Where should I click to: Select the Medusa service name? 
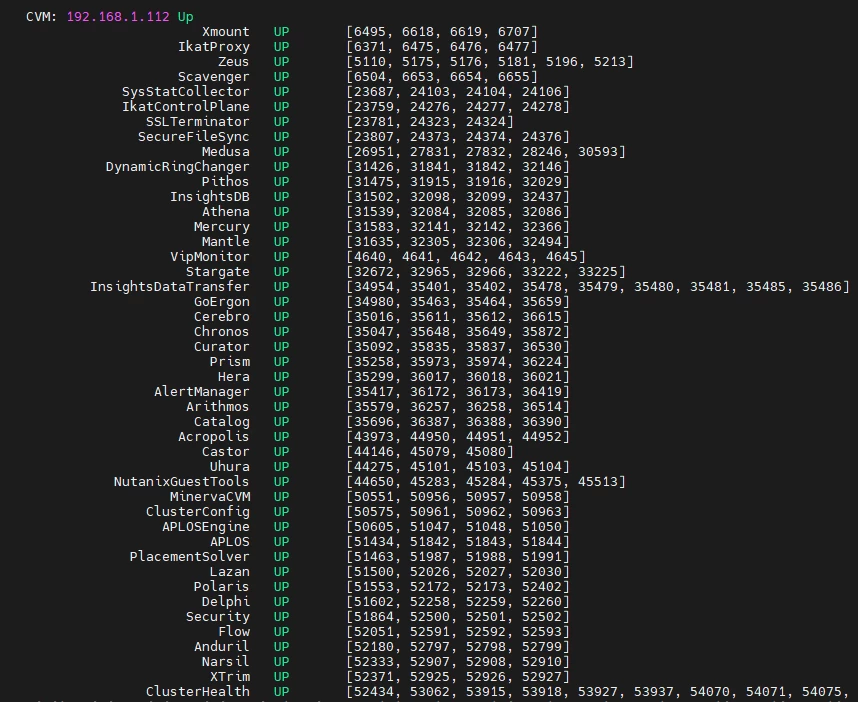[225, 152]
